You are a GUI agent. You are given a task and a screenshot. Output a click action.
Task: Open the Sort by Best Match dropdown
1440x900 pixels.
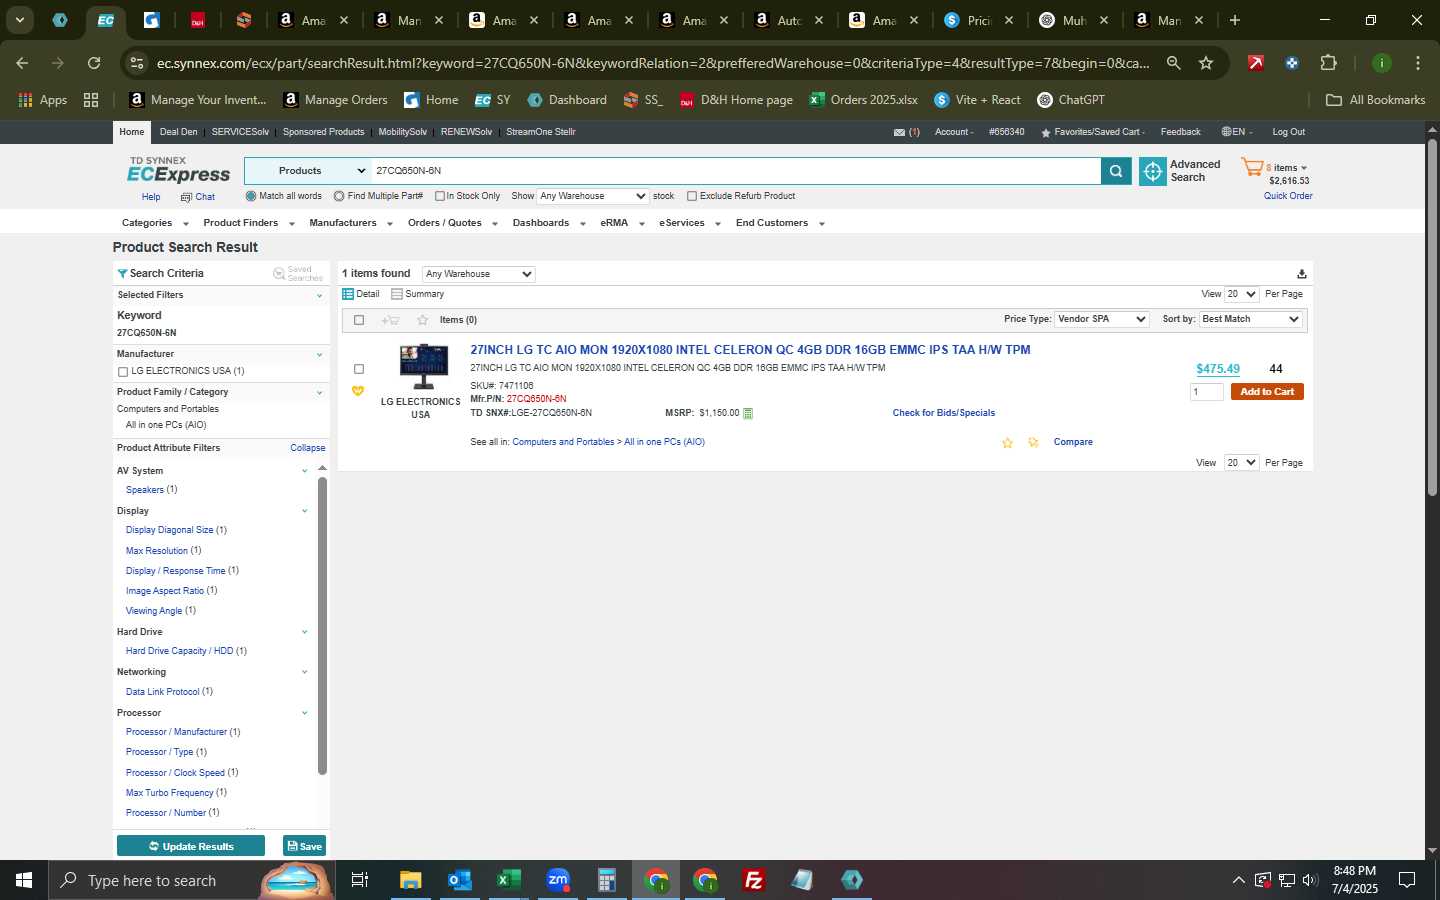point(1250,319)
